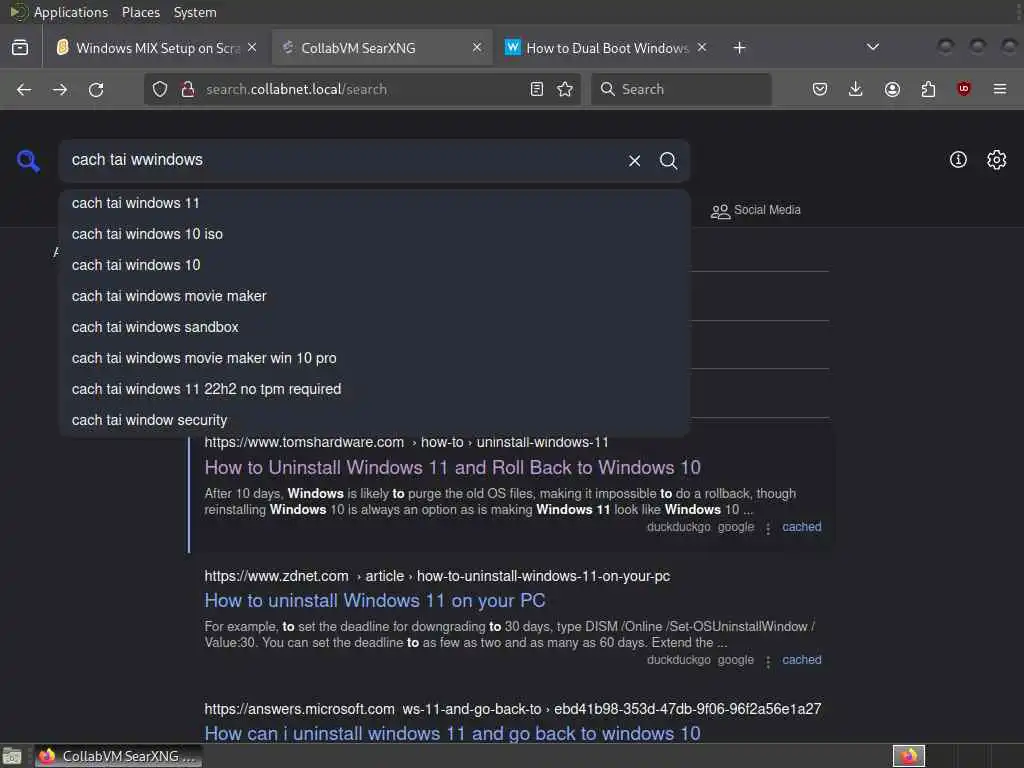Select the Social Media category tab
The height and width of the screenshot is (768, 1024).
[x=756, y=210]
